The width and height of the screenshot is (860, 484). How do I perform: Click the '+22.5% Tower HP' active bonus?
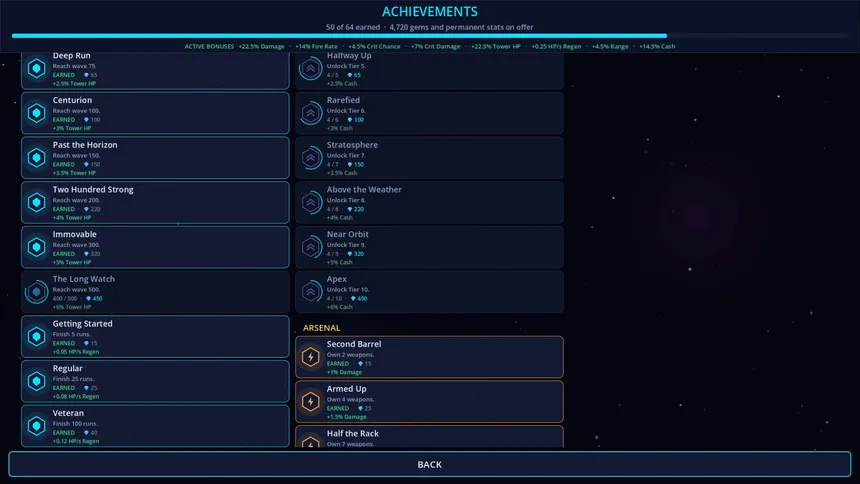tap(496, 47)
